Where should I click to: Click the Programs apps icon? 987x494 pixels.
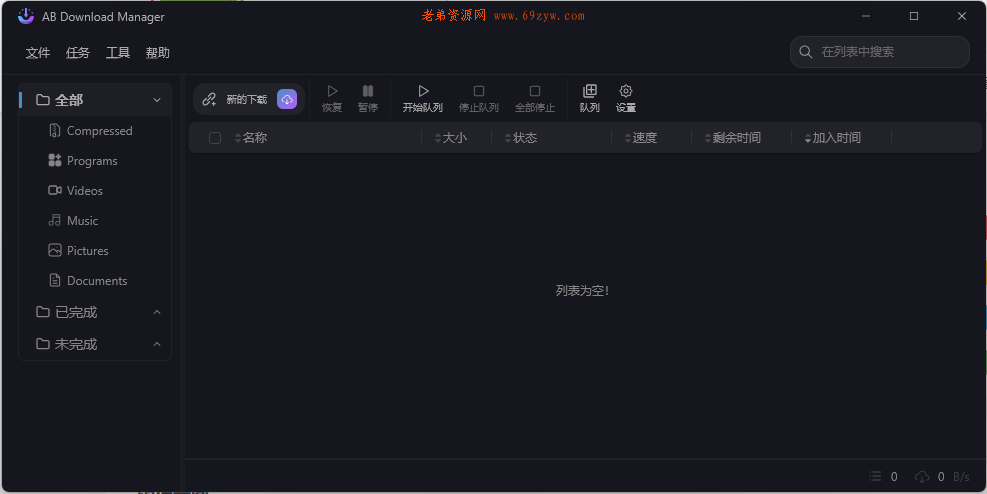(55, 160)
